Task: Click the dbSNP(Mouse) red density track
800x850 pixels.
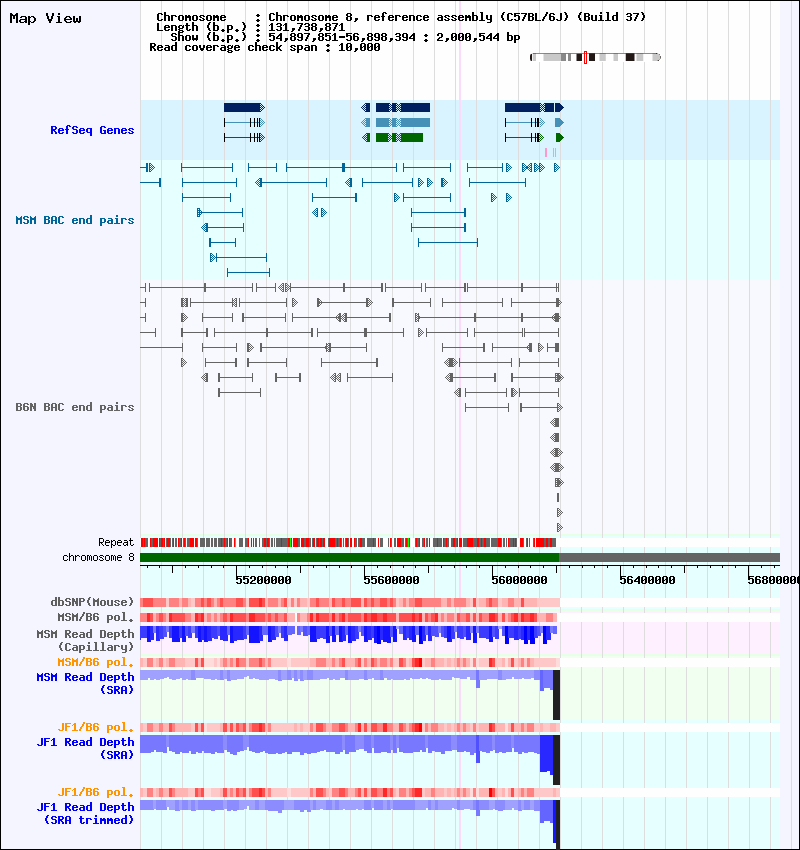Action: (350, 602)
